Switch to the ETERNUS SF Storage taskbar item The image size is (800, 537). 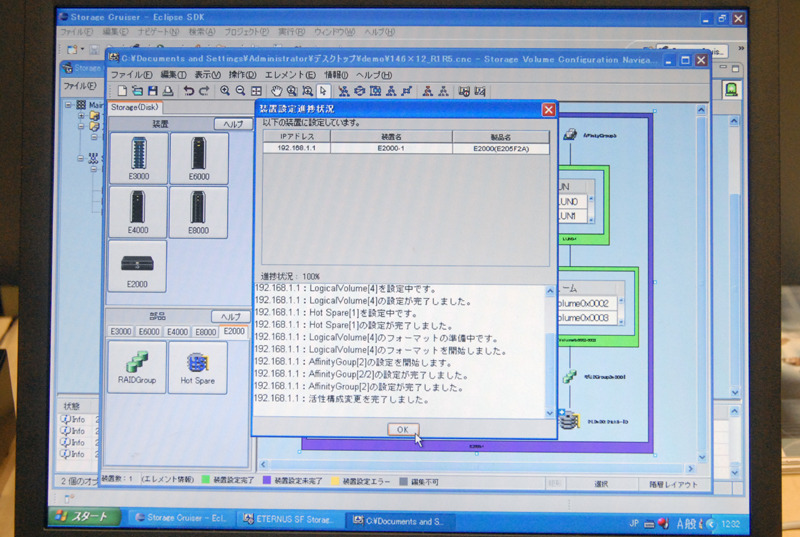[289, 519]
